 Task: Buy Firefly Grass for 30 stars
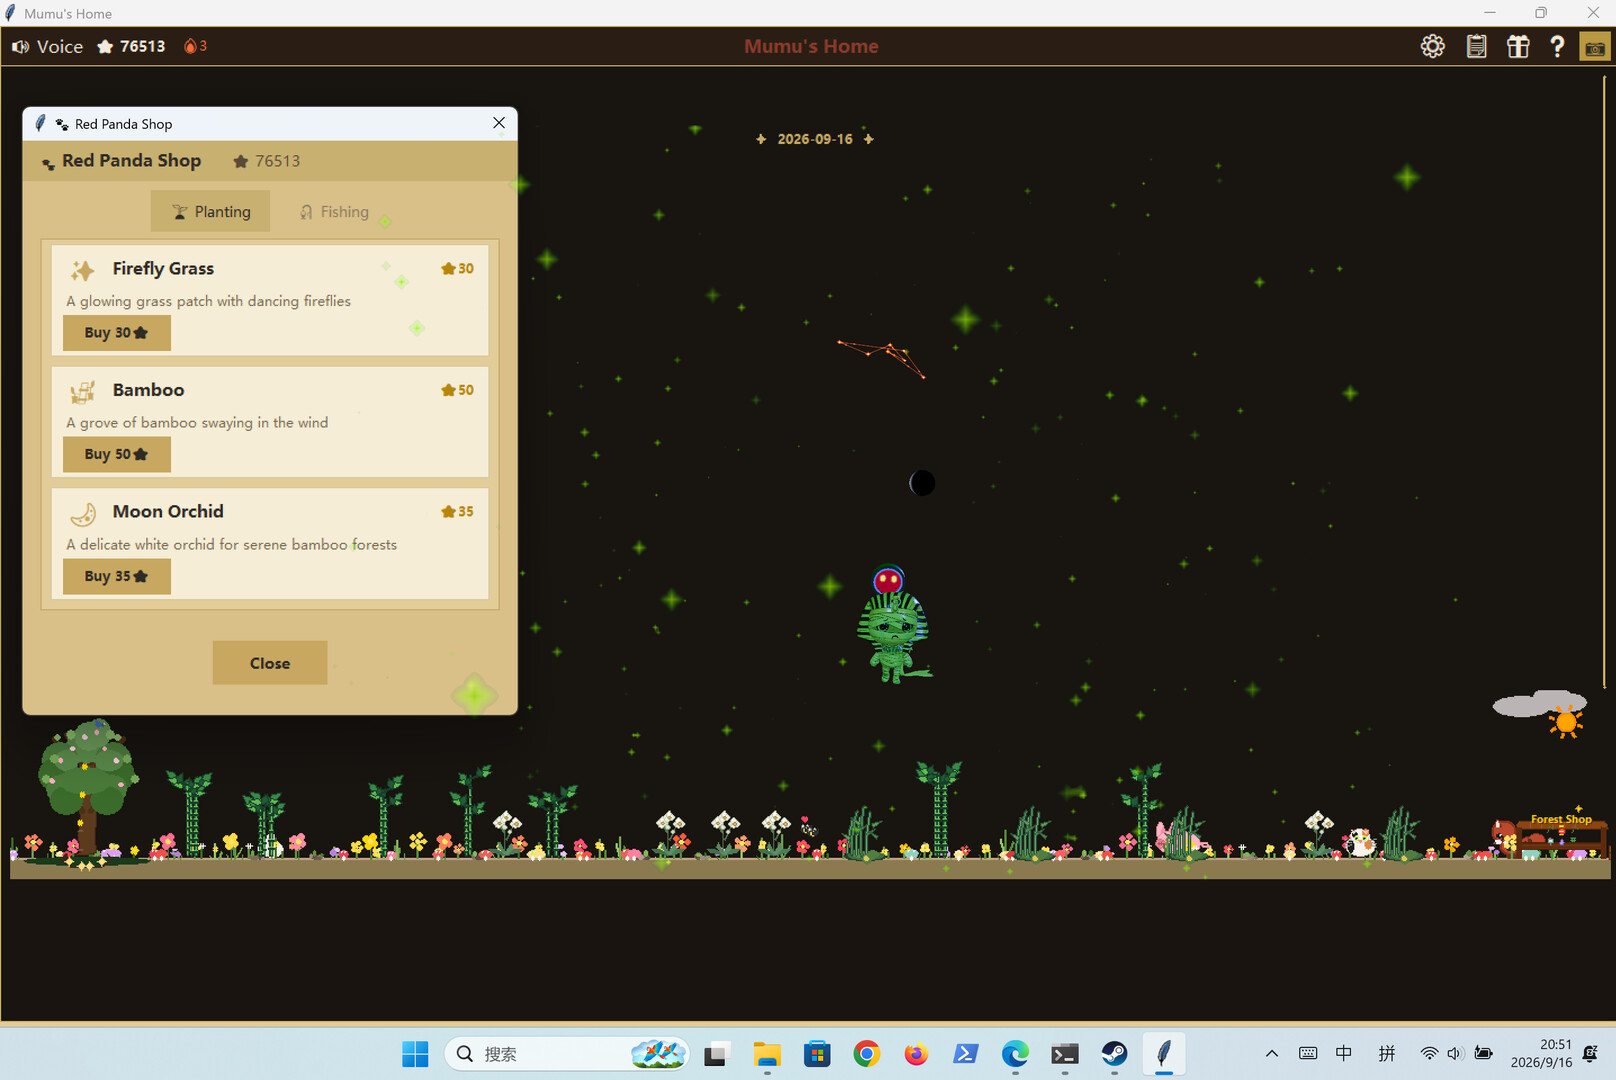point(117,333)
